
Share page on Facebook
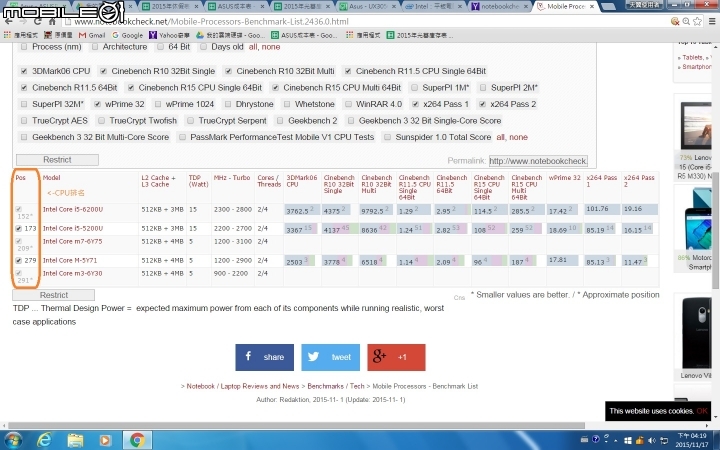click(x=264, y=357)
